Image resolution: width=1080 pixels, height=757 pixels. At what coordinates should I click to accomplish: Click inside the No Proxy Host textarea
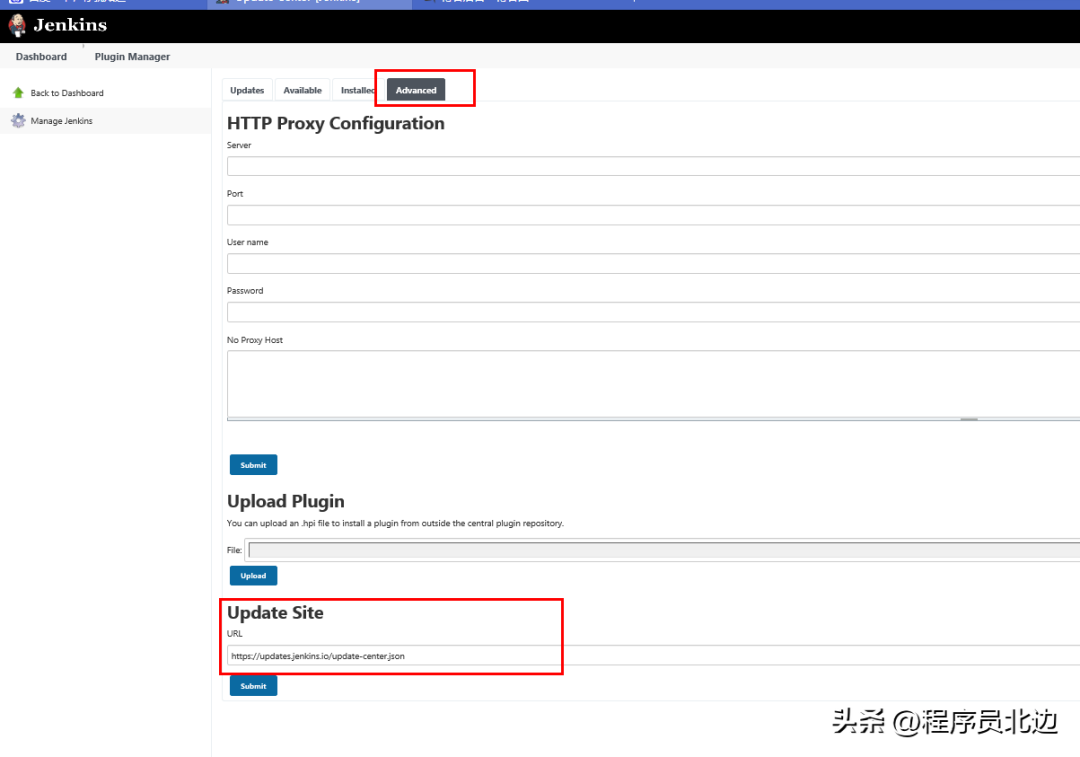point(653,384)
